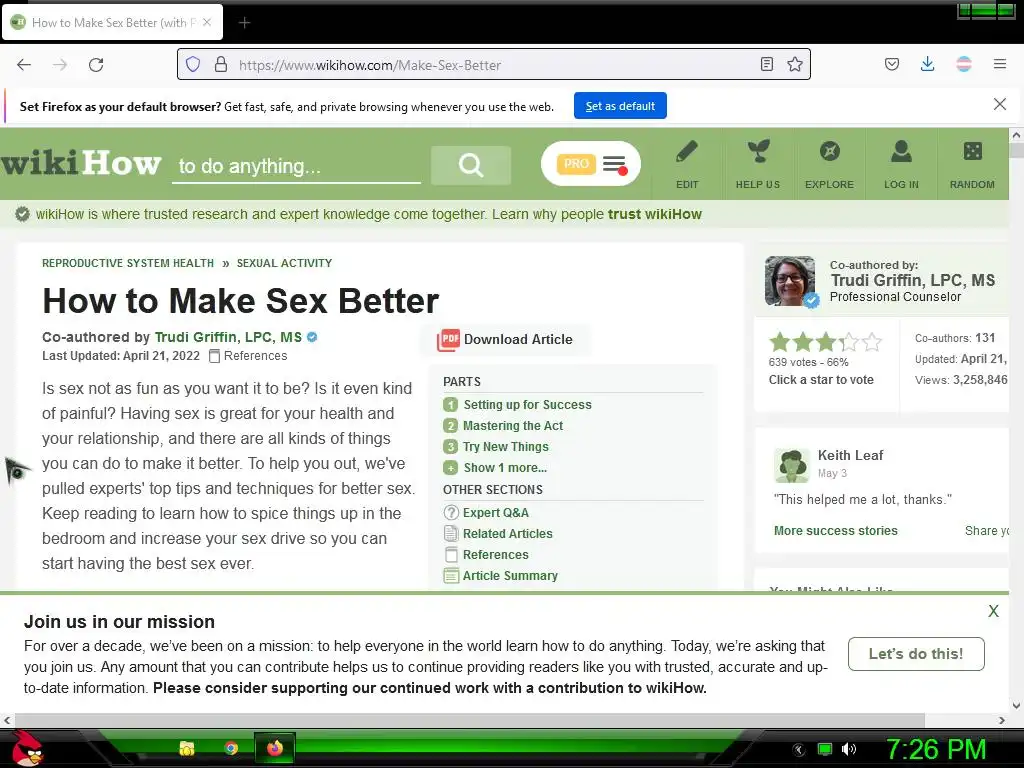The width and height of the screenshot is (1024, 768).
Task: Click the wikiHow search magnifier button
Action: (471, 165)
